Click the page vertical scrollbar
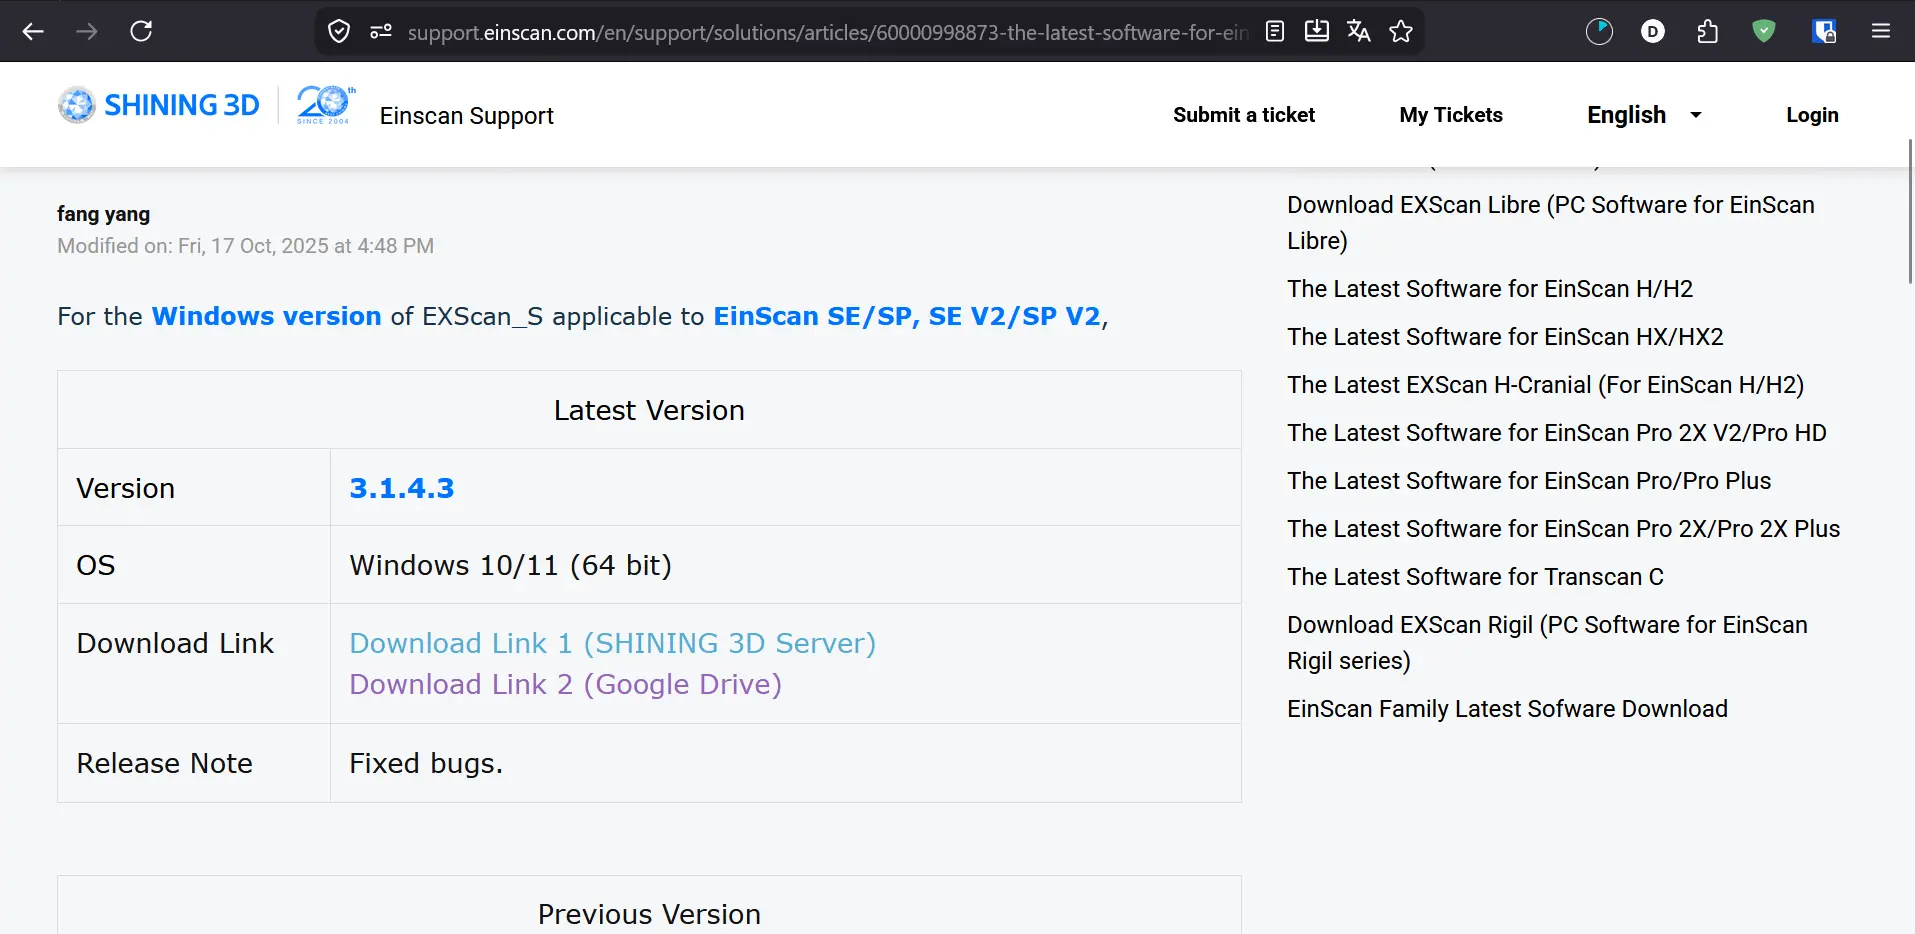 point(1910,212)
